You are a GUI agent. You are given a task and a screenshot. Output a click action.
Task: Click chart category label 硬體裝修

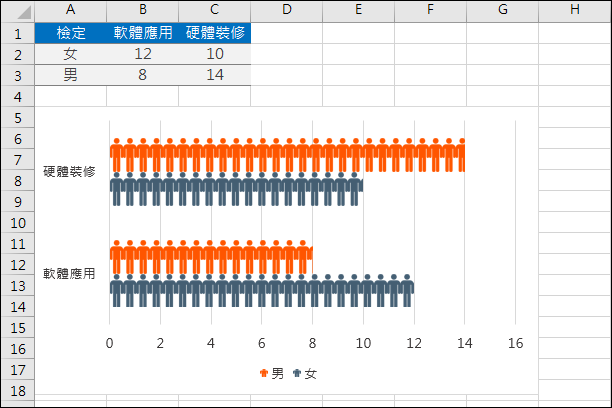[x=69, y=172]
